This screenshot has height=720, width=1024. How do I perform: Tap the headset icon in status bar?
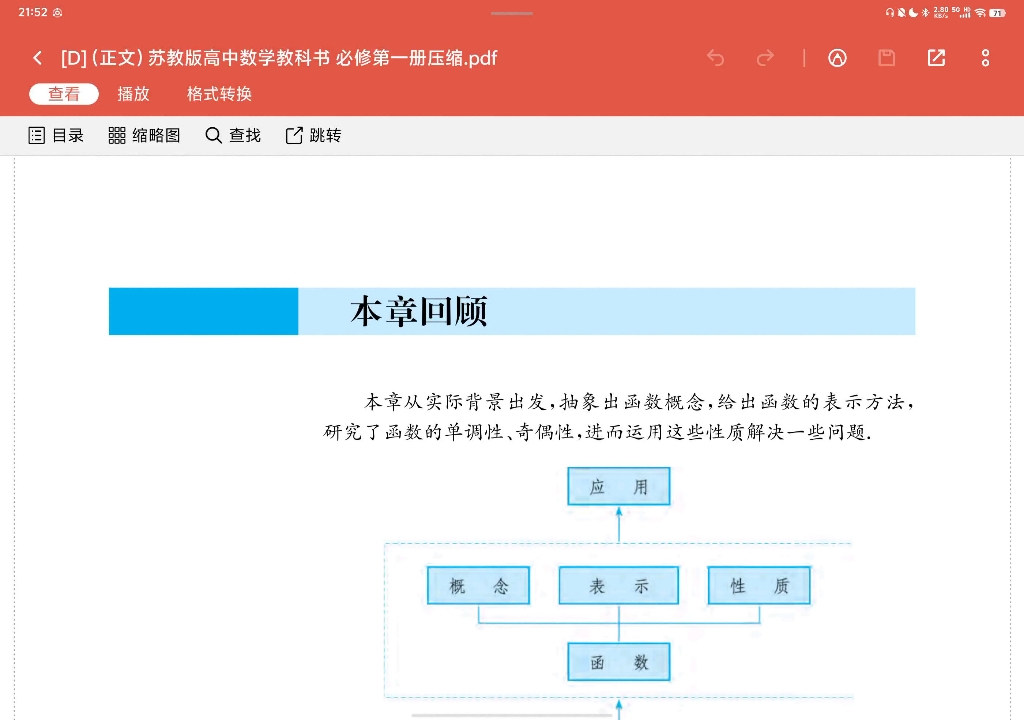coord(888,13)
